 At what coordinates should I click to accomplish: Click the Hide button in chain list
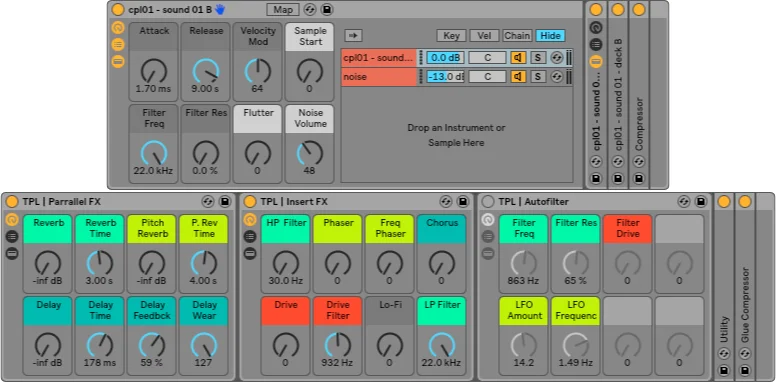[550, 36]
